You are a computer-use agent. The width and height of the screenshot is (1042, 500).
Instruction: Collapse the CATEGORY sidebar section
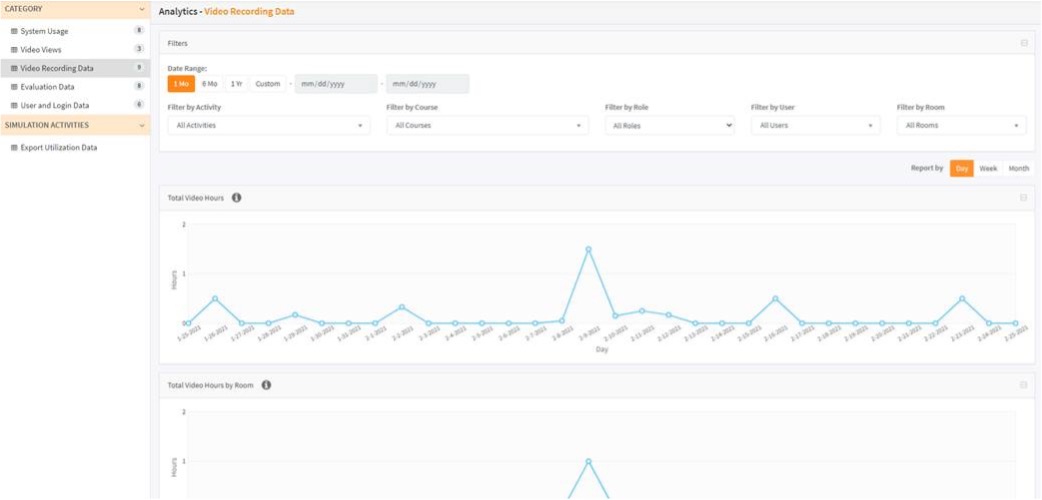click(x=143, y=9)
